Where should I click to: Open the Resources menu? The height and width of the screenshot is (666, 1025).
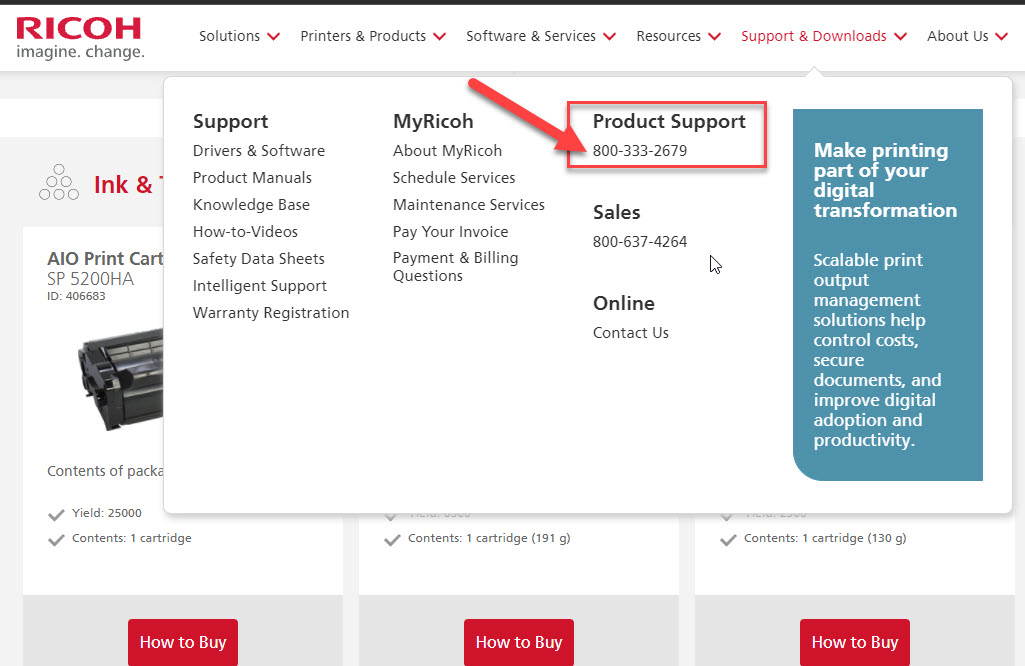(x=669, y=36)
